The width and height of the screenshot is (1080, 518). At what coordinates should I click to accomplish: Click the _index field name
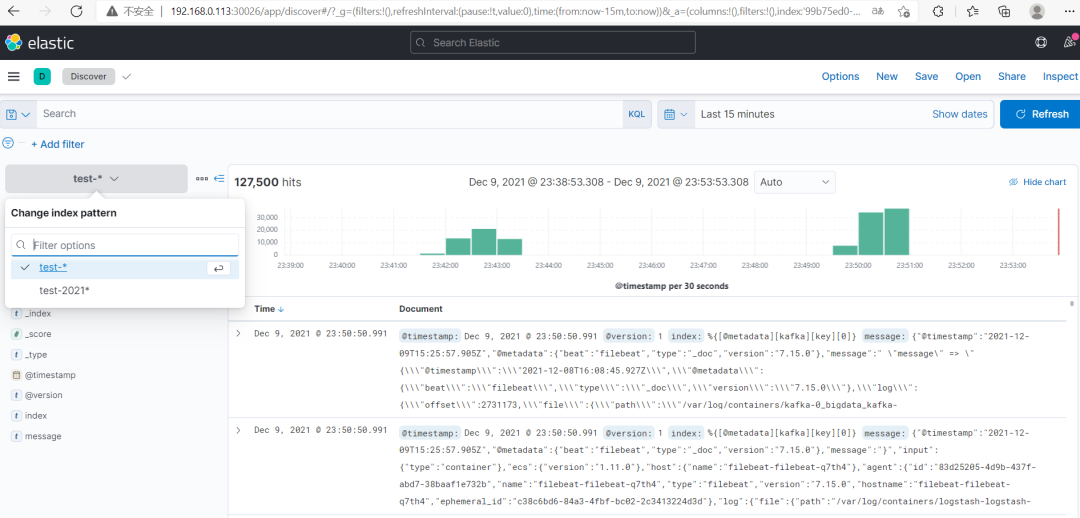click(x=38, y=314)
